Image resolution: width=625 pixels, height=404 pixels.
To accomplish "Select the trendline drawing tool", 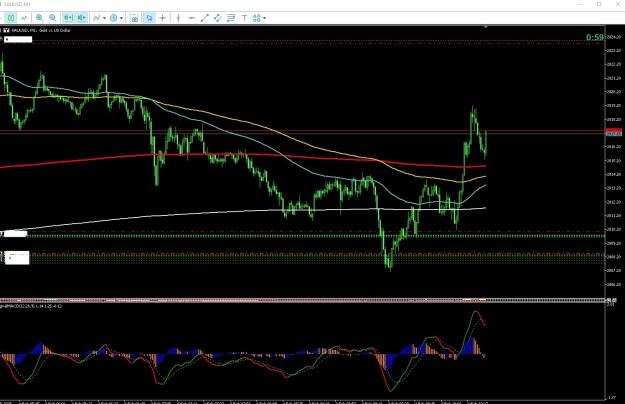I will 204,18.
